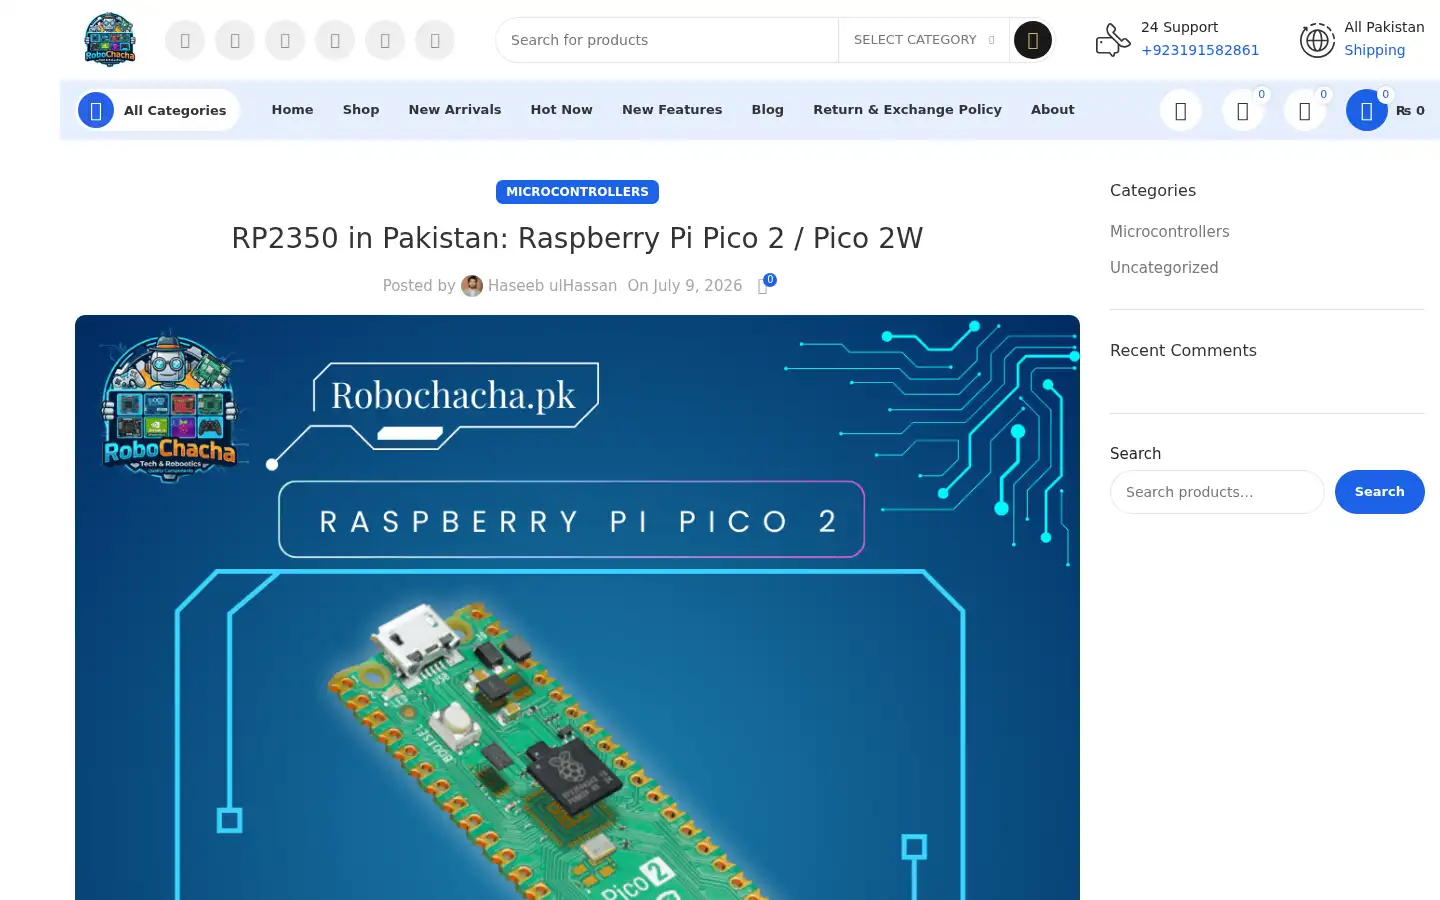Screen dimensions: 1440x900
Task: Select Hot Now in the nav bar
Action: tap(561, 110)
